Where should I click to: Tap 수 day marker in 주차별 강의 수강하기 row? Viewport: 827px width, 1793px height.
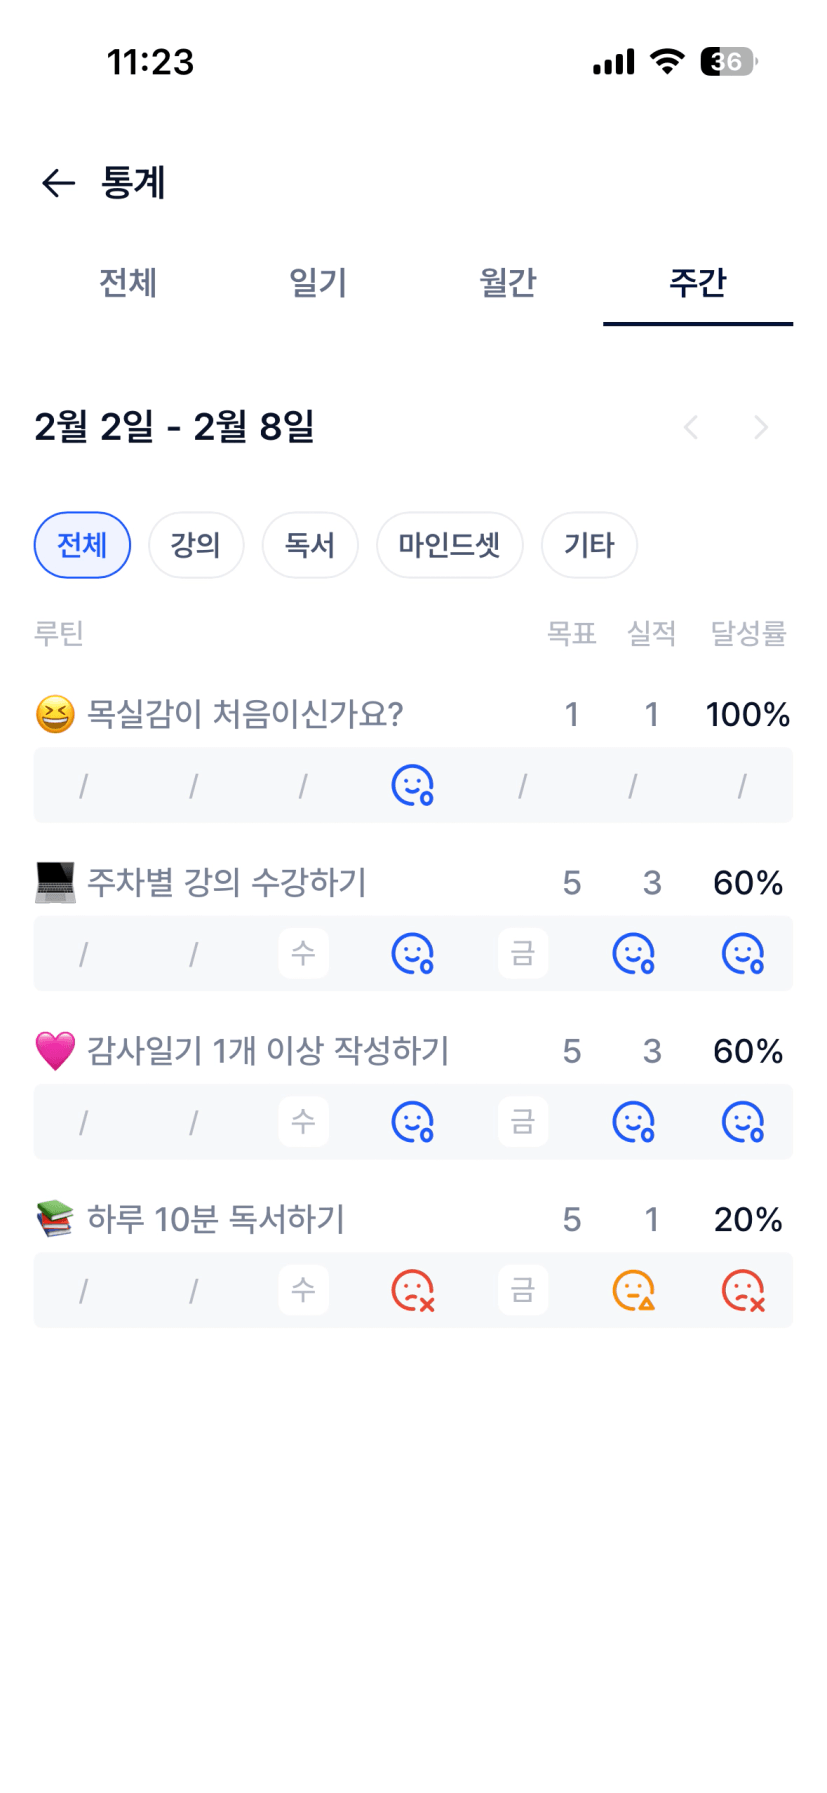pyautogui.click(x=303, y=953)
